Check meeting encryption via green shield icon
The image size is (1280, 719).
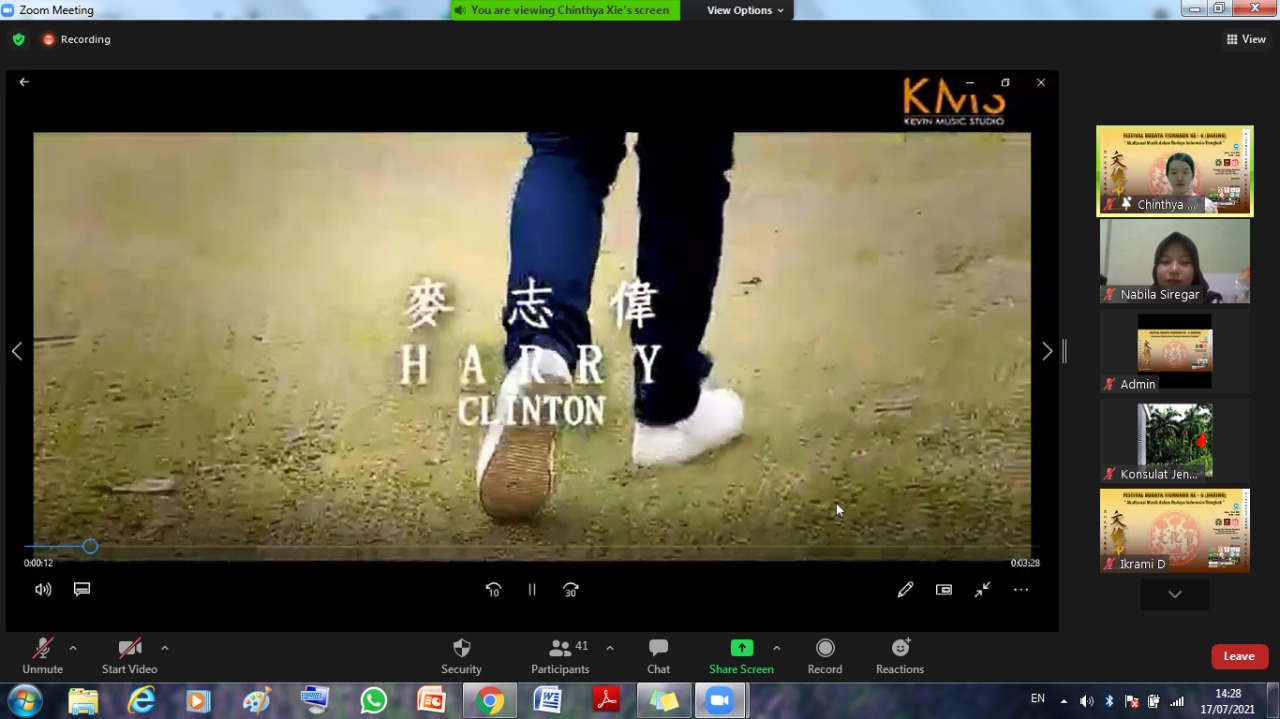19,40
